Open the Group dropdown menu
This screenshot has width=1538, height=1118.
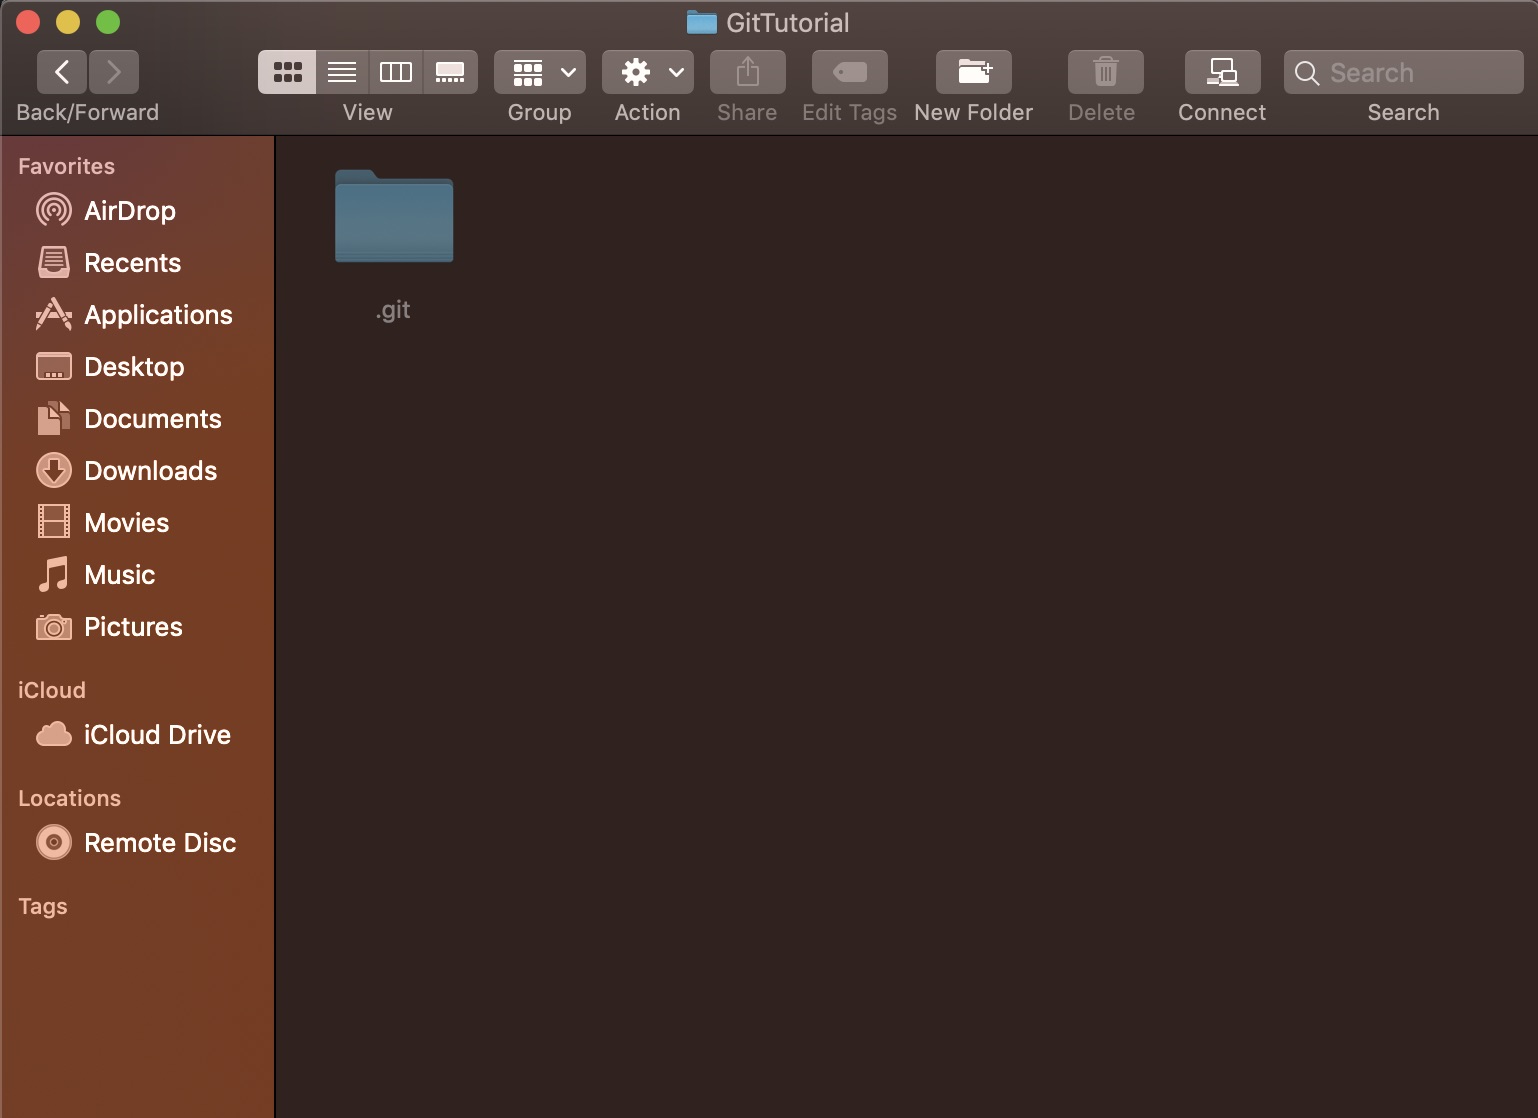point(540,72)
